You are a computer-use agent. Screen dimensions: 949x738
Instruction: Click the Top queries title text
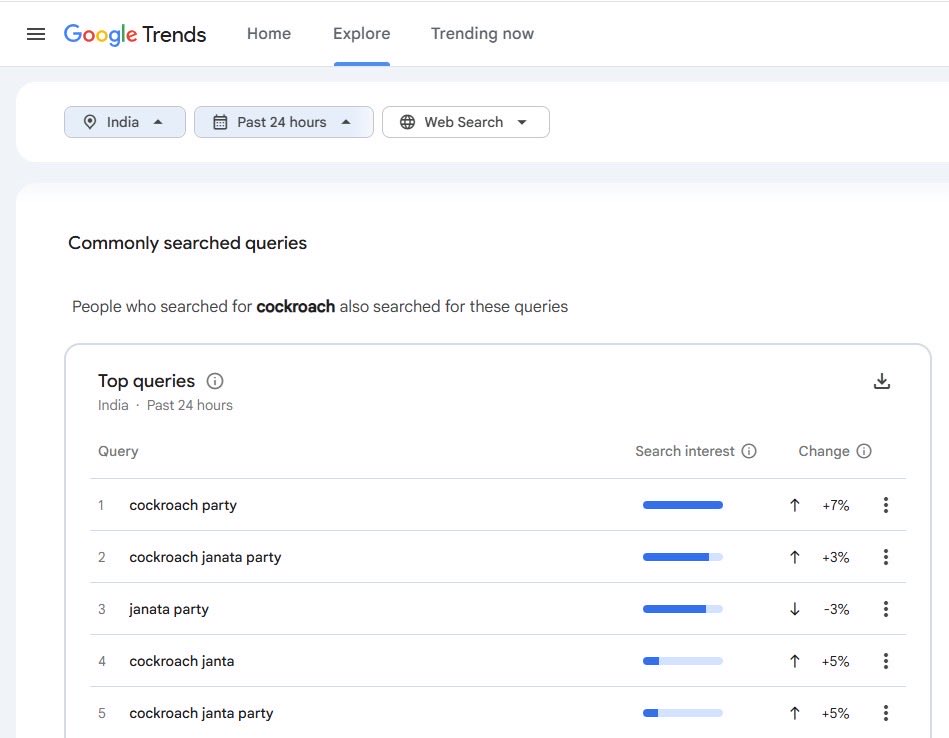pos(146,381)
